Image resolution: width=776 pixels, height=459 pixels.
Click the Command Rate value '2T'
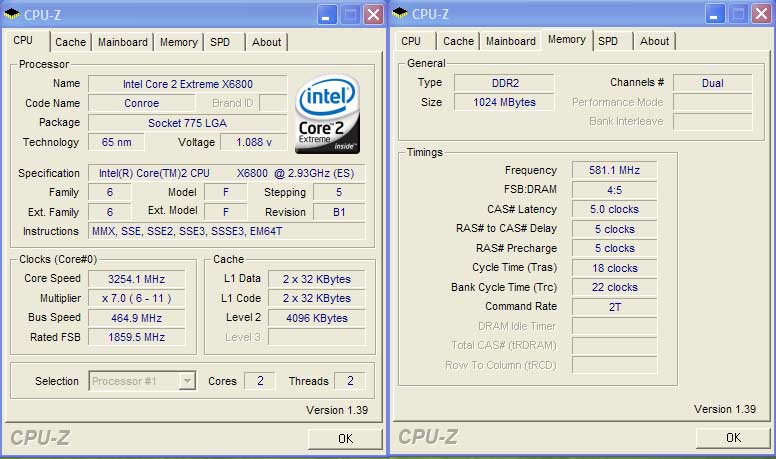click(x=614, y=307)
